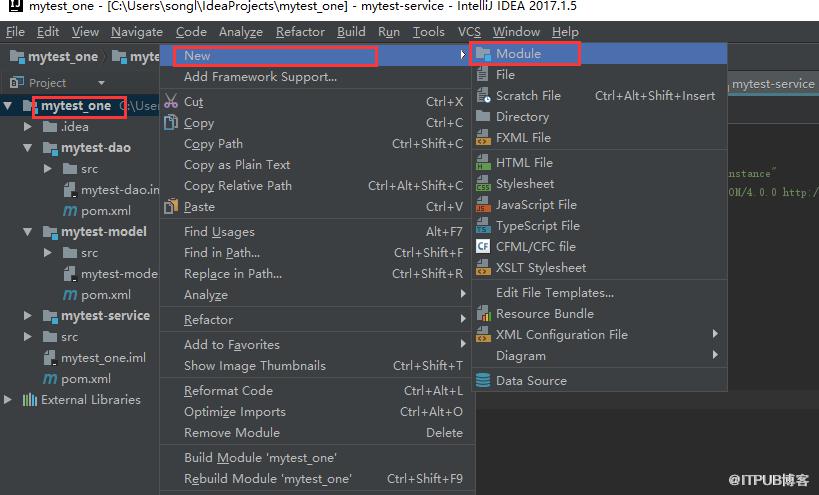Click the Copy icon in context menu
The image size is (819, 495).
pyautogui.click(x=171, y=123)
